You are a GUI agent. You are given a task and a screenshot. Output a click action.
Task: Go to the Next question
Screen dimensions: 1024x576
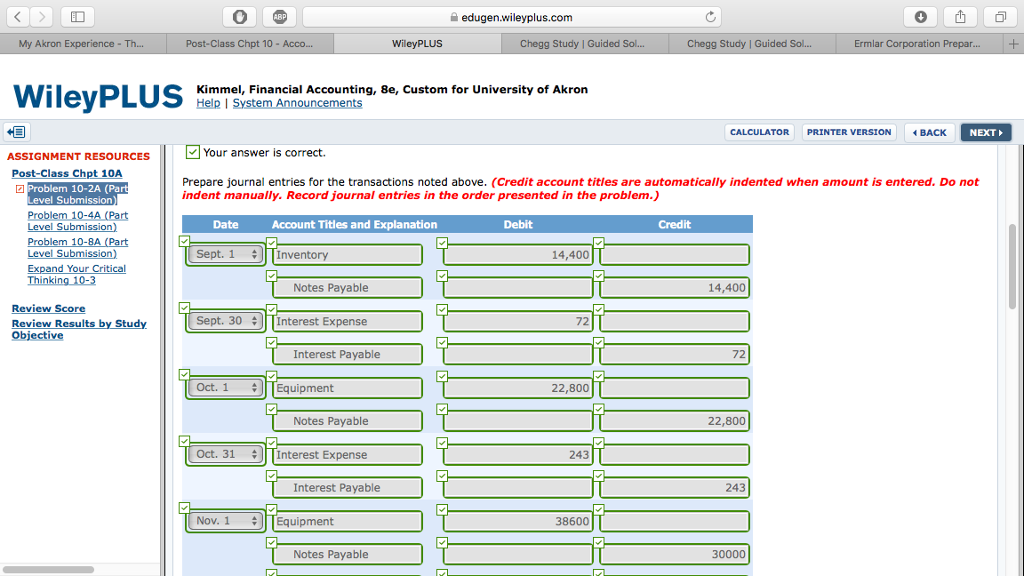point(986,133)
